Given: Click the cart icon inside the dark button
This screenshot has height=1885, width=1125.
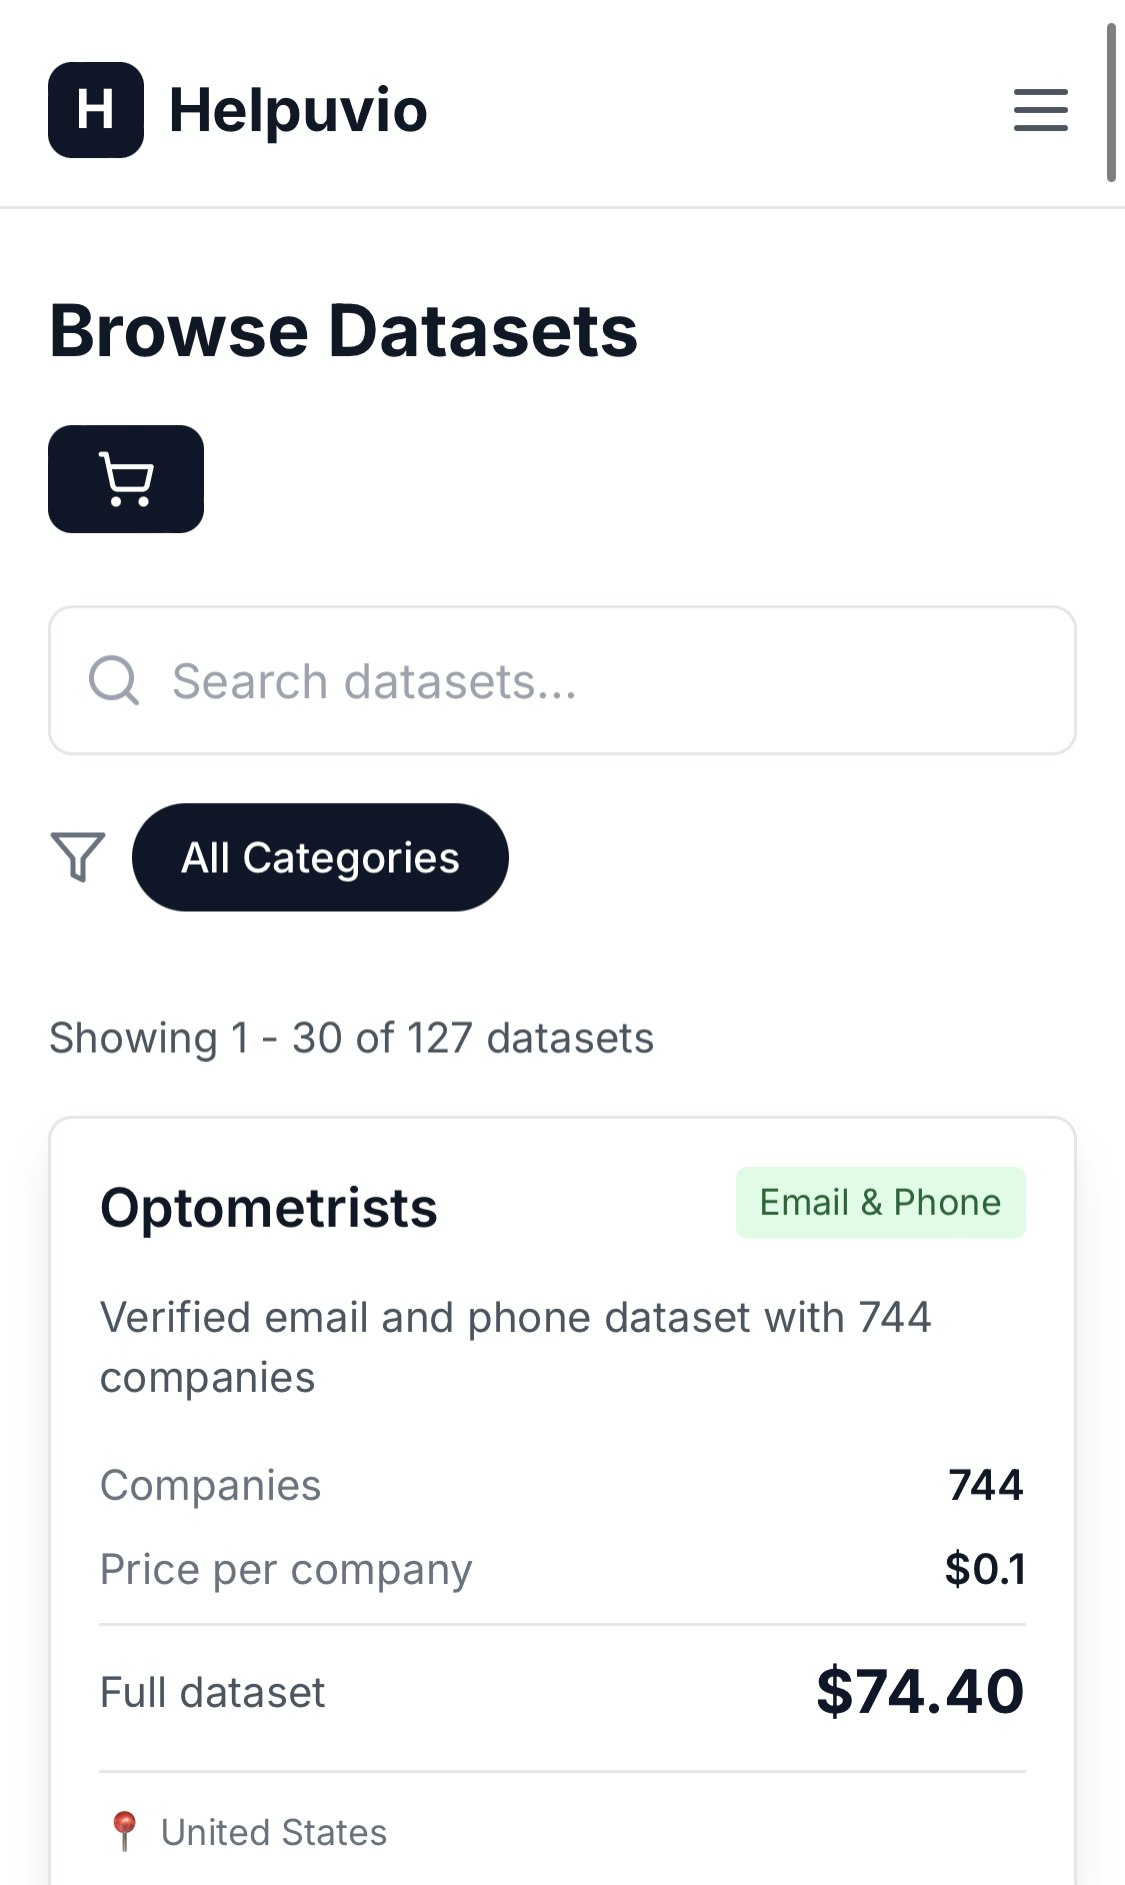Looking at the screenshot, I should point(126,479).
